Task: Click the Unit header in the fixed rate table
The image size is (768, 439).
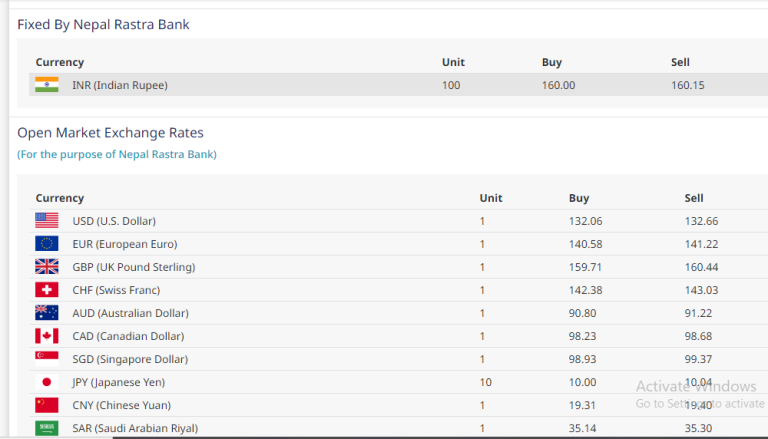Action: pos(453,62)
